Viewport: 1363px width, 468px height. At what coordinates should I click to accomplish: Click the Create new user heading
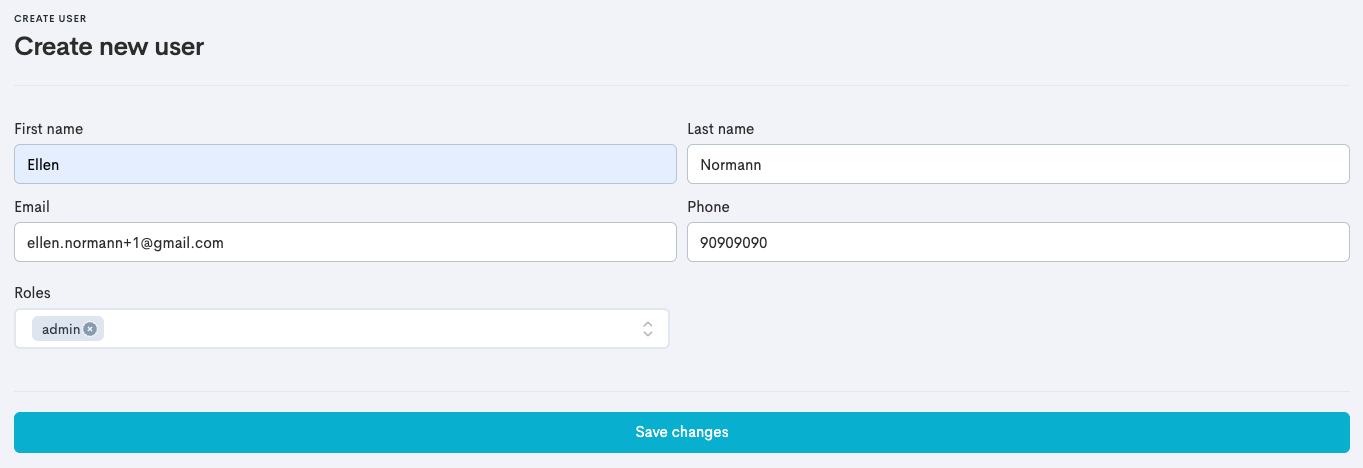(x=109, y=46)
